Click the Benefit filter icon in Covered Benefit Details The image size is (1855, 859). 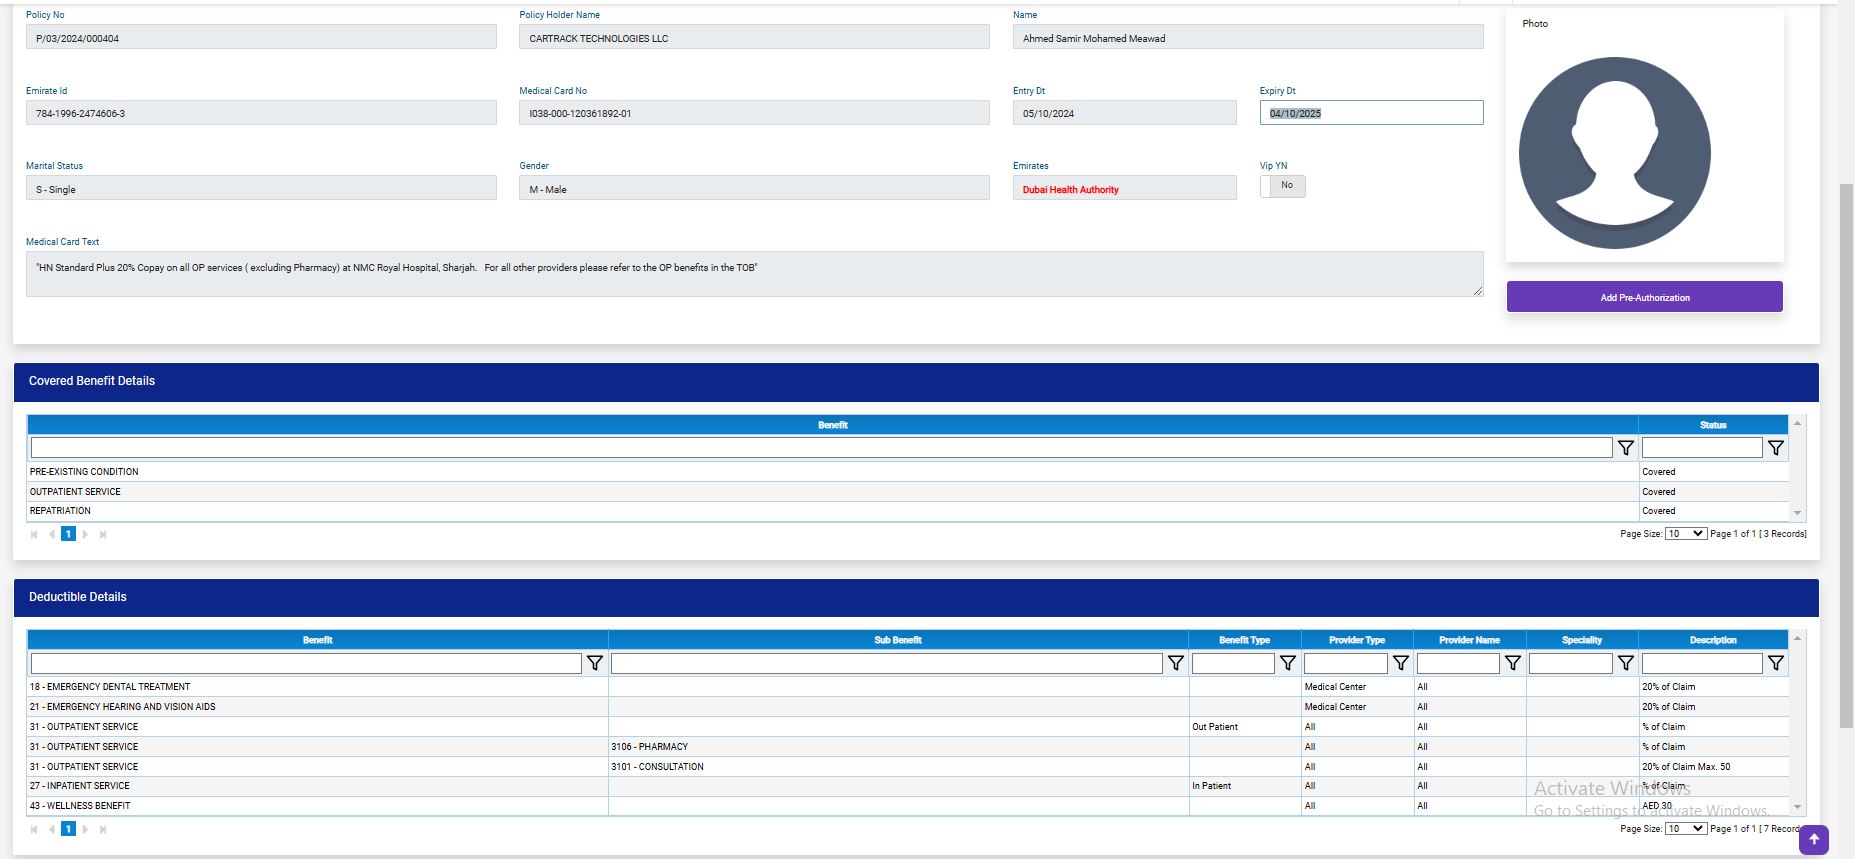(x=1625, y=448)
